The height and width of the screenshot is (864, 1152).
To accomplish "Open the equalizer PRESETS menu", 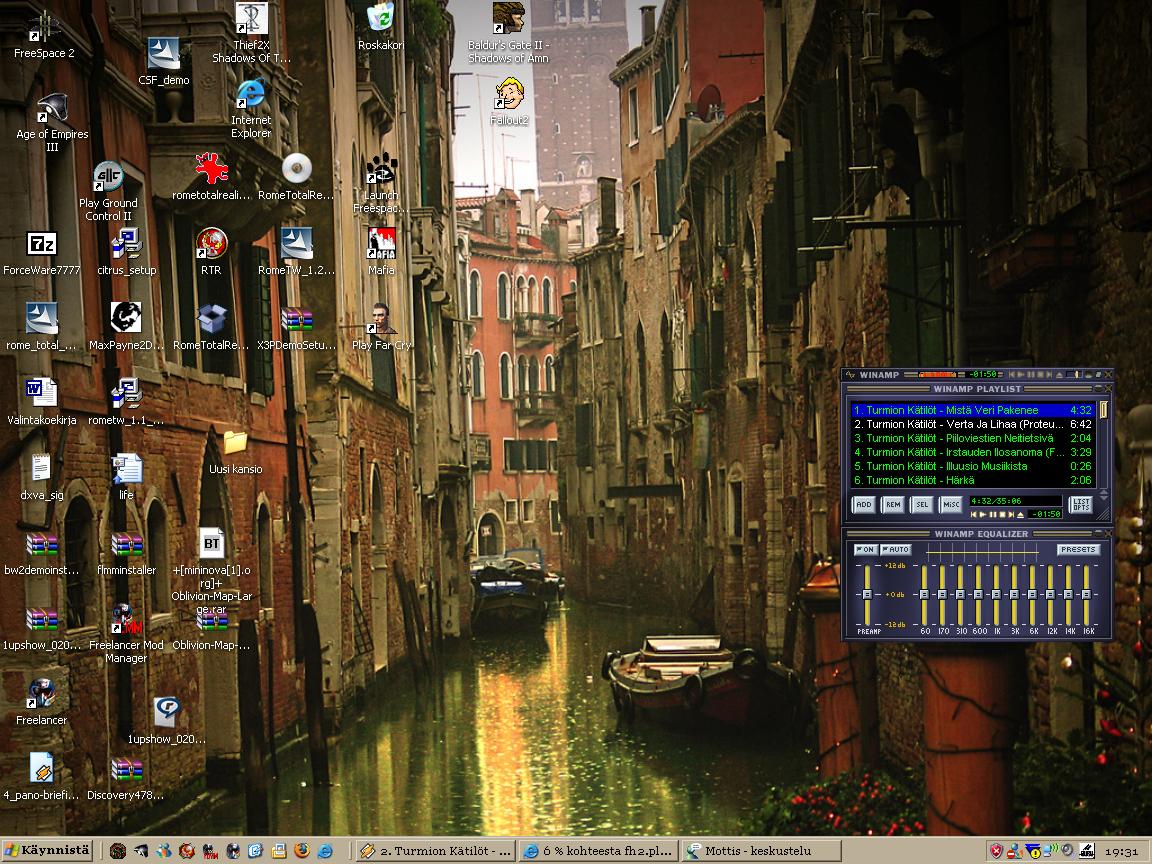I will pyautogui.click(x=1079, y=550).
